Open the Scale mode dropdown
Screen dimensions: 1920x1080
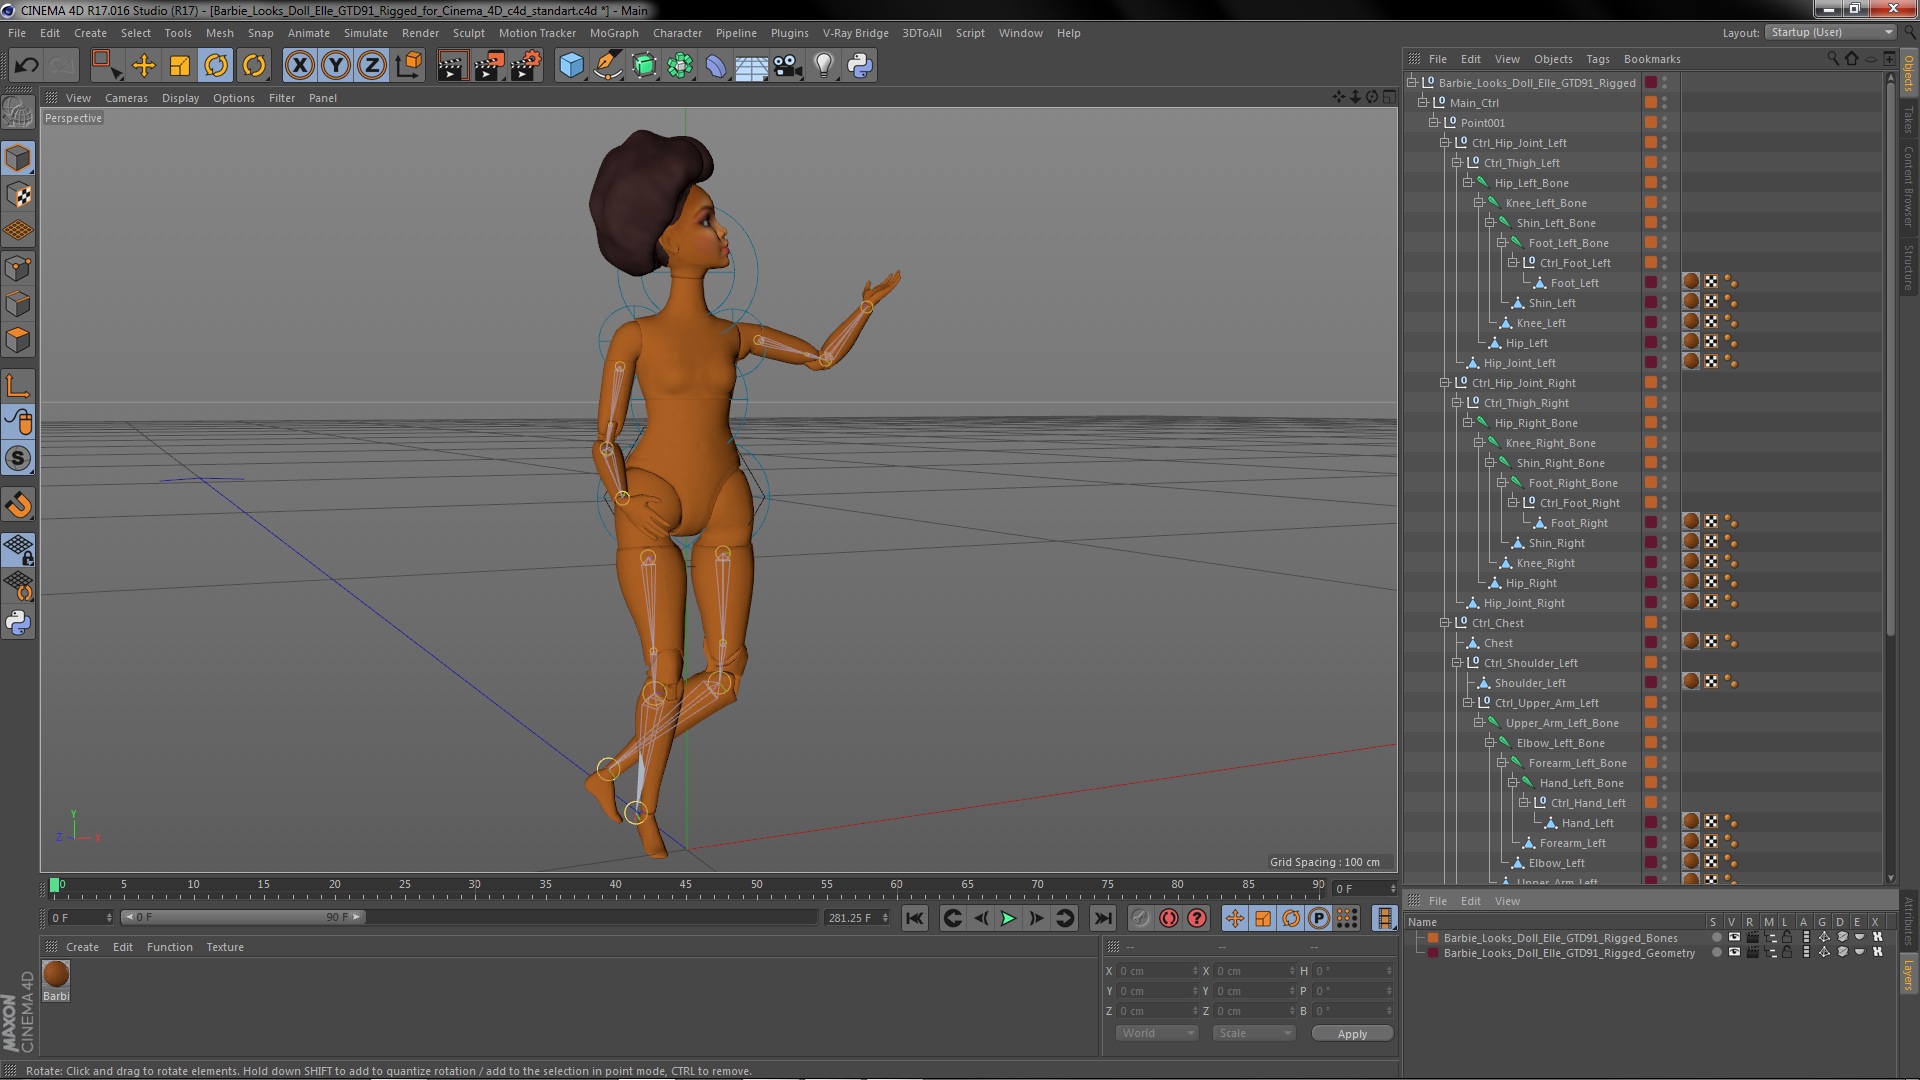[x=1254, y=1033]
